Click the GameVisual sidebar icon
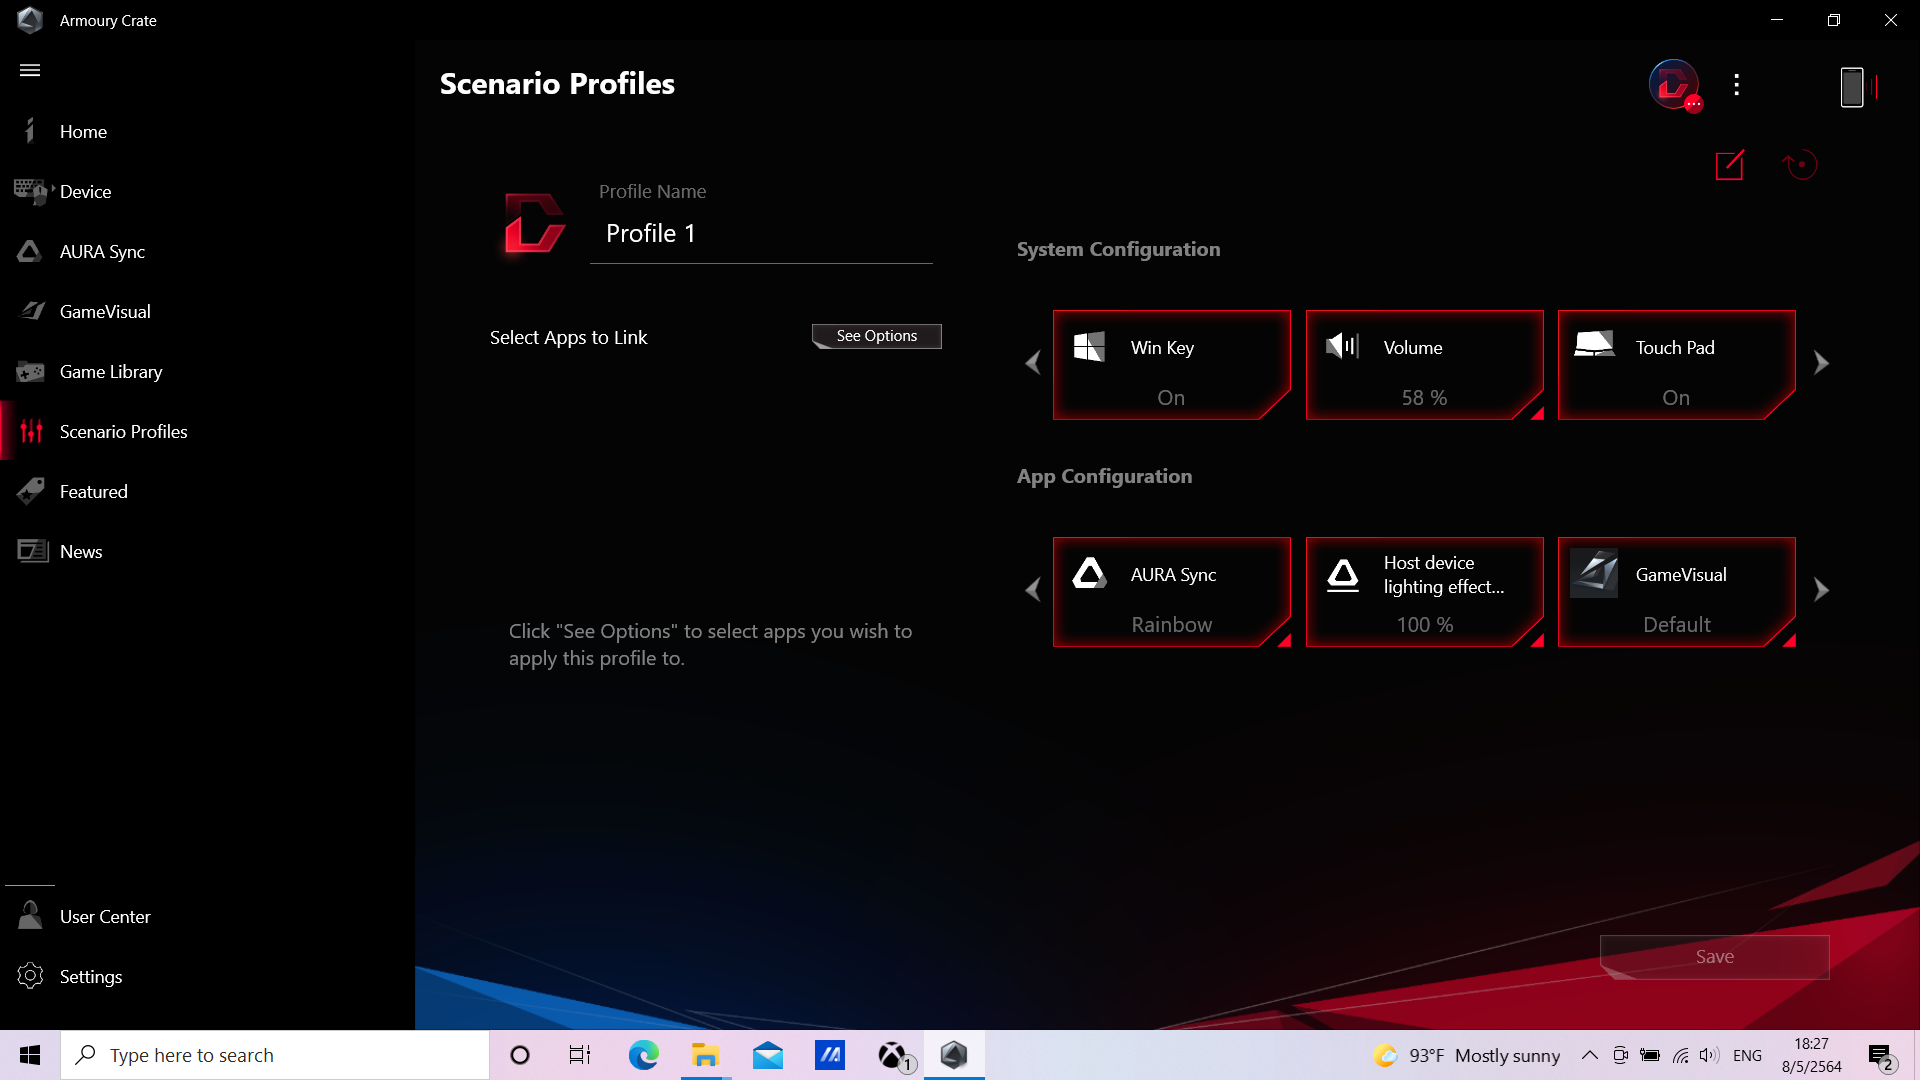1920x1080 pixels. (x=32, y=311)
